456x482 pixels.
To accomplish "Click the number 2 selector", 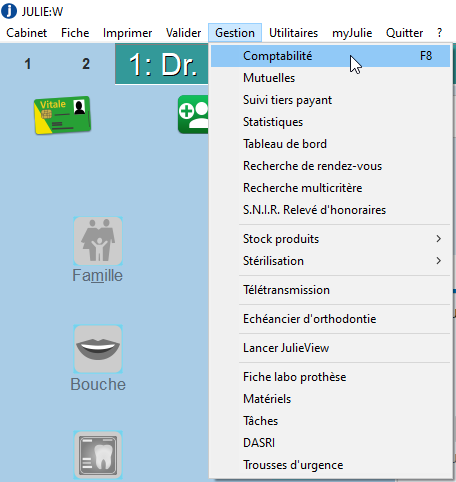I will pos(86,64).
